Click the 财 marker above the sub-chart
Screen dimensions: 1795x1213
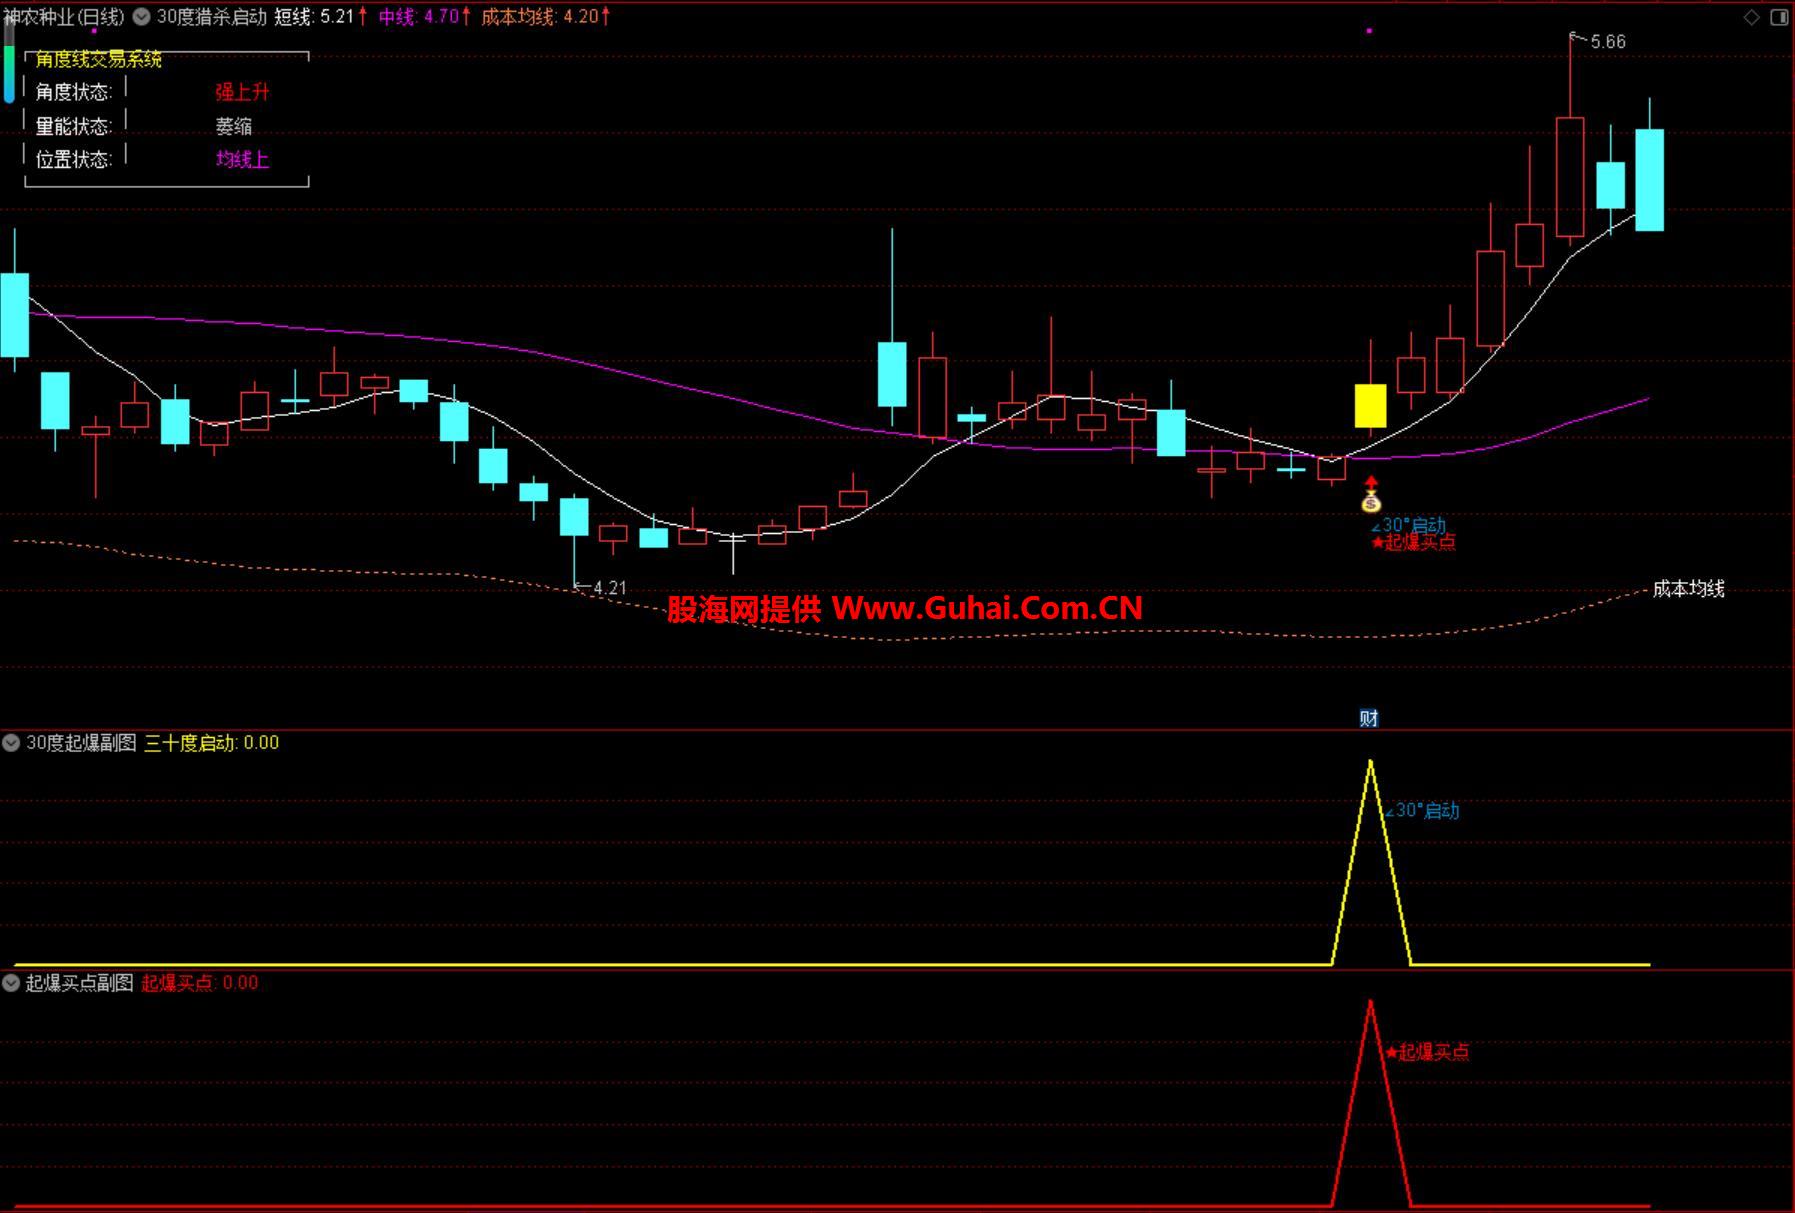[1369, 718]
